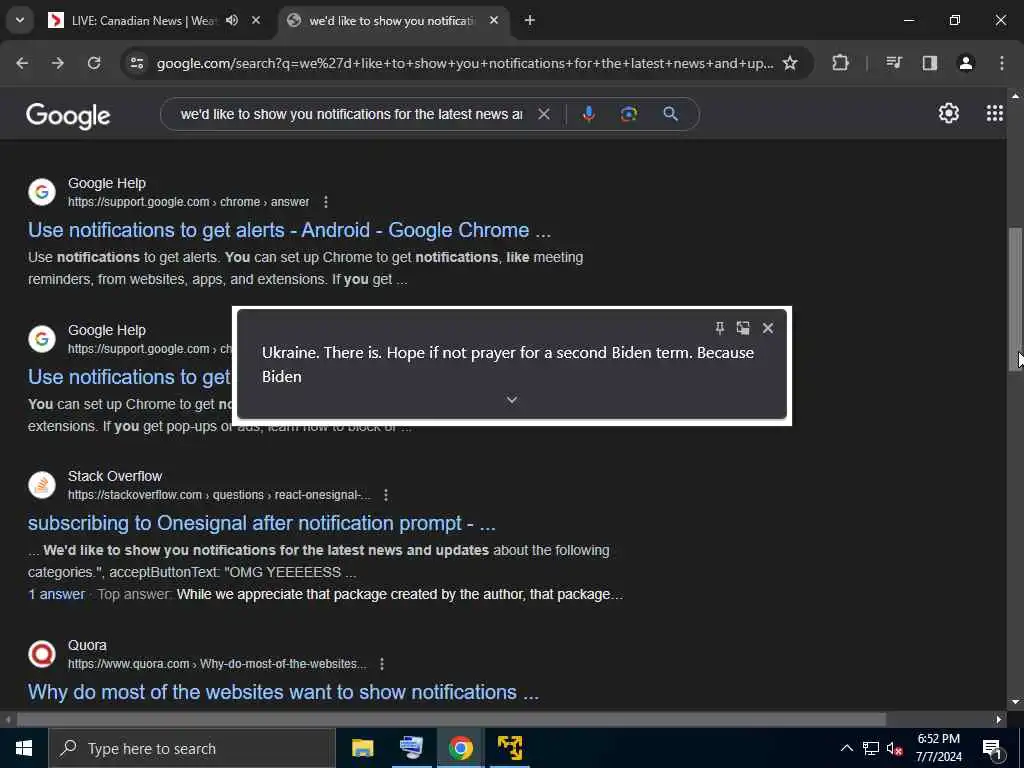The height and width of the screenshot is (768, 1024).
Task: Go forward to next page
Action: (58, 63)
